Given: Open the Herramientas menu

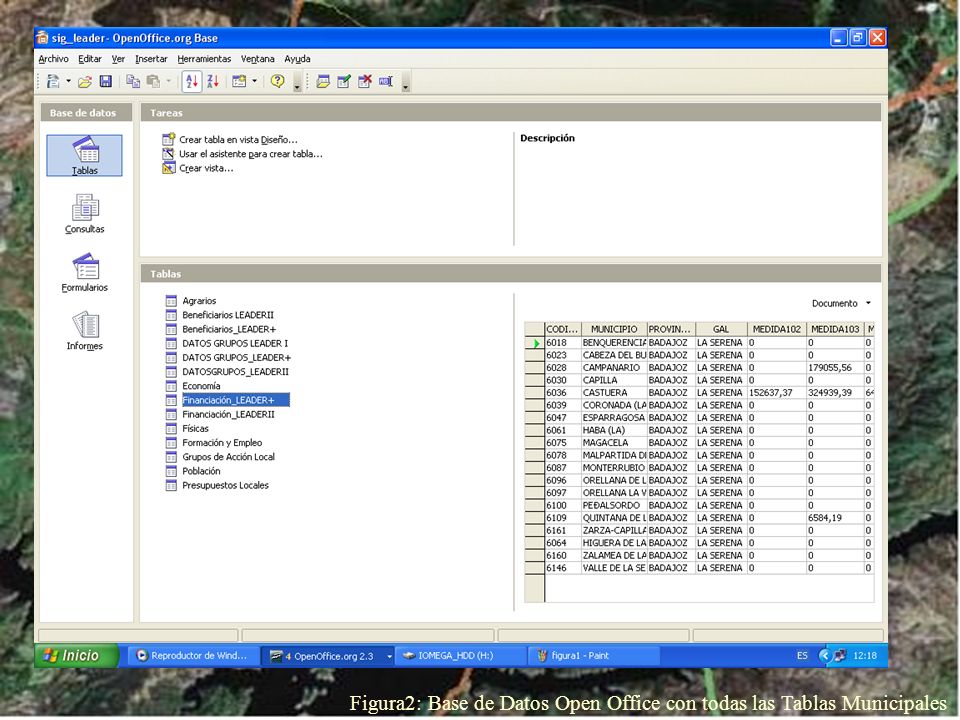Looking at the screenshot, I should tap(204, 59).
